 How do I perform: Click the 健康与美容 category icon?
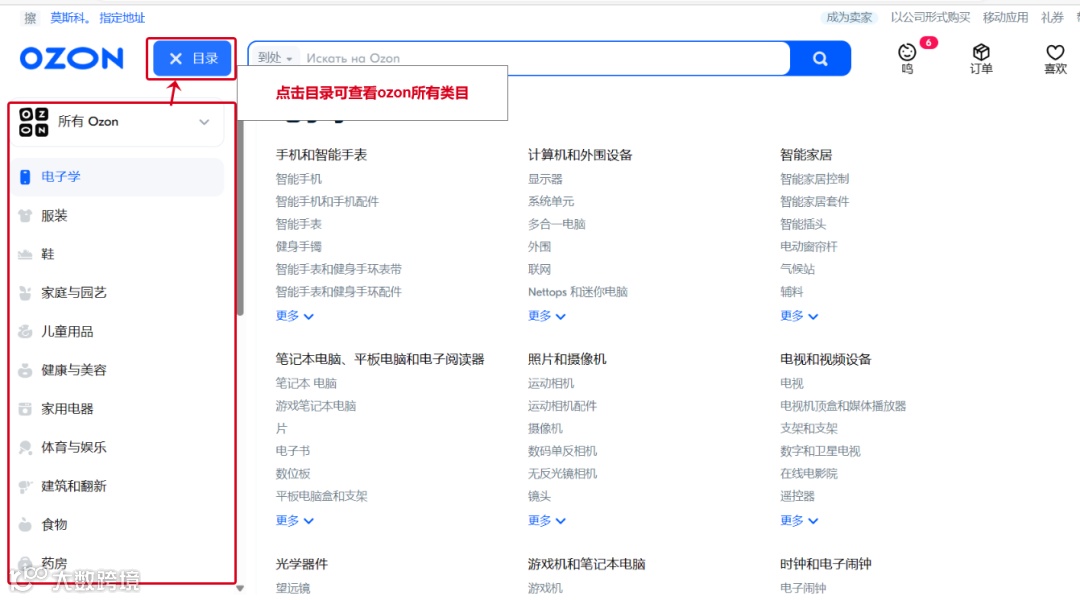[25, 370]
